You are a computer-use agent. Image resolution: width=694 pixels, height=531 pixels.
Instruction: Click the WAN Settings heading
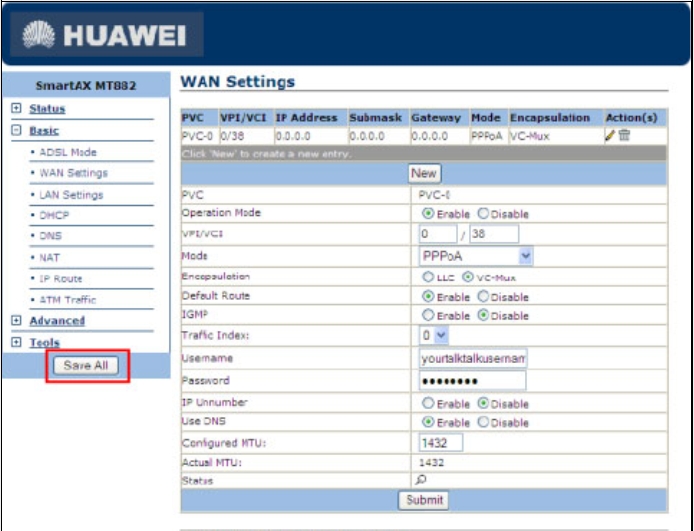click(238, 81)
